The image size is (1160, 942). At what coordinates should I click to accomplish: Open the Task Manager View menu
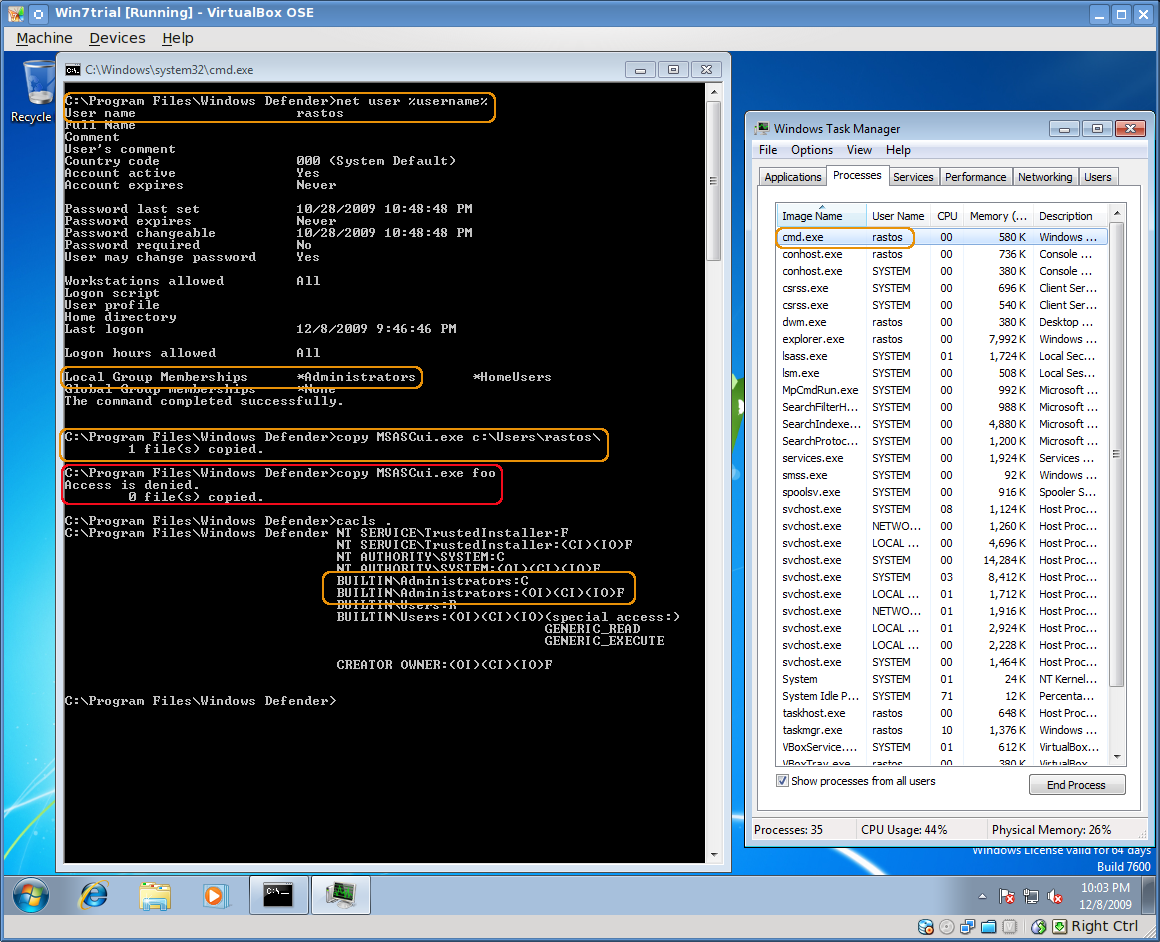click(859, 149)
